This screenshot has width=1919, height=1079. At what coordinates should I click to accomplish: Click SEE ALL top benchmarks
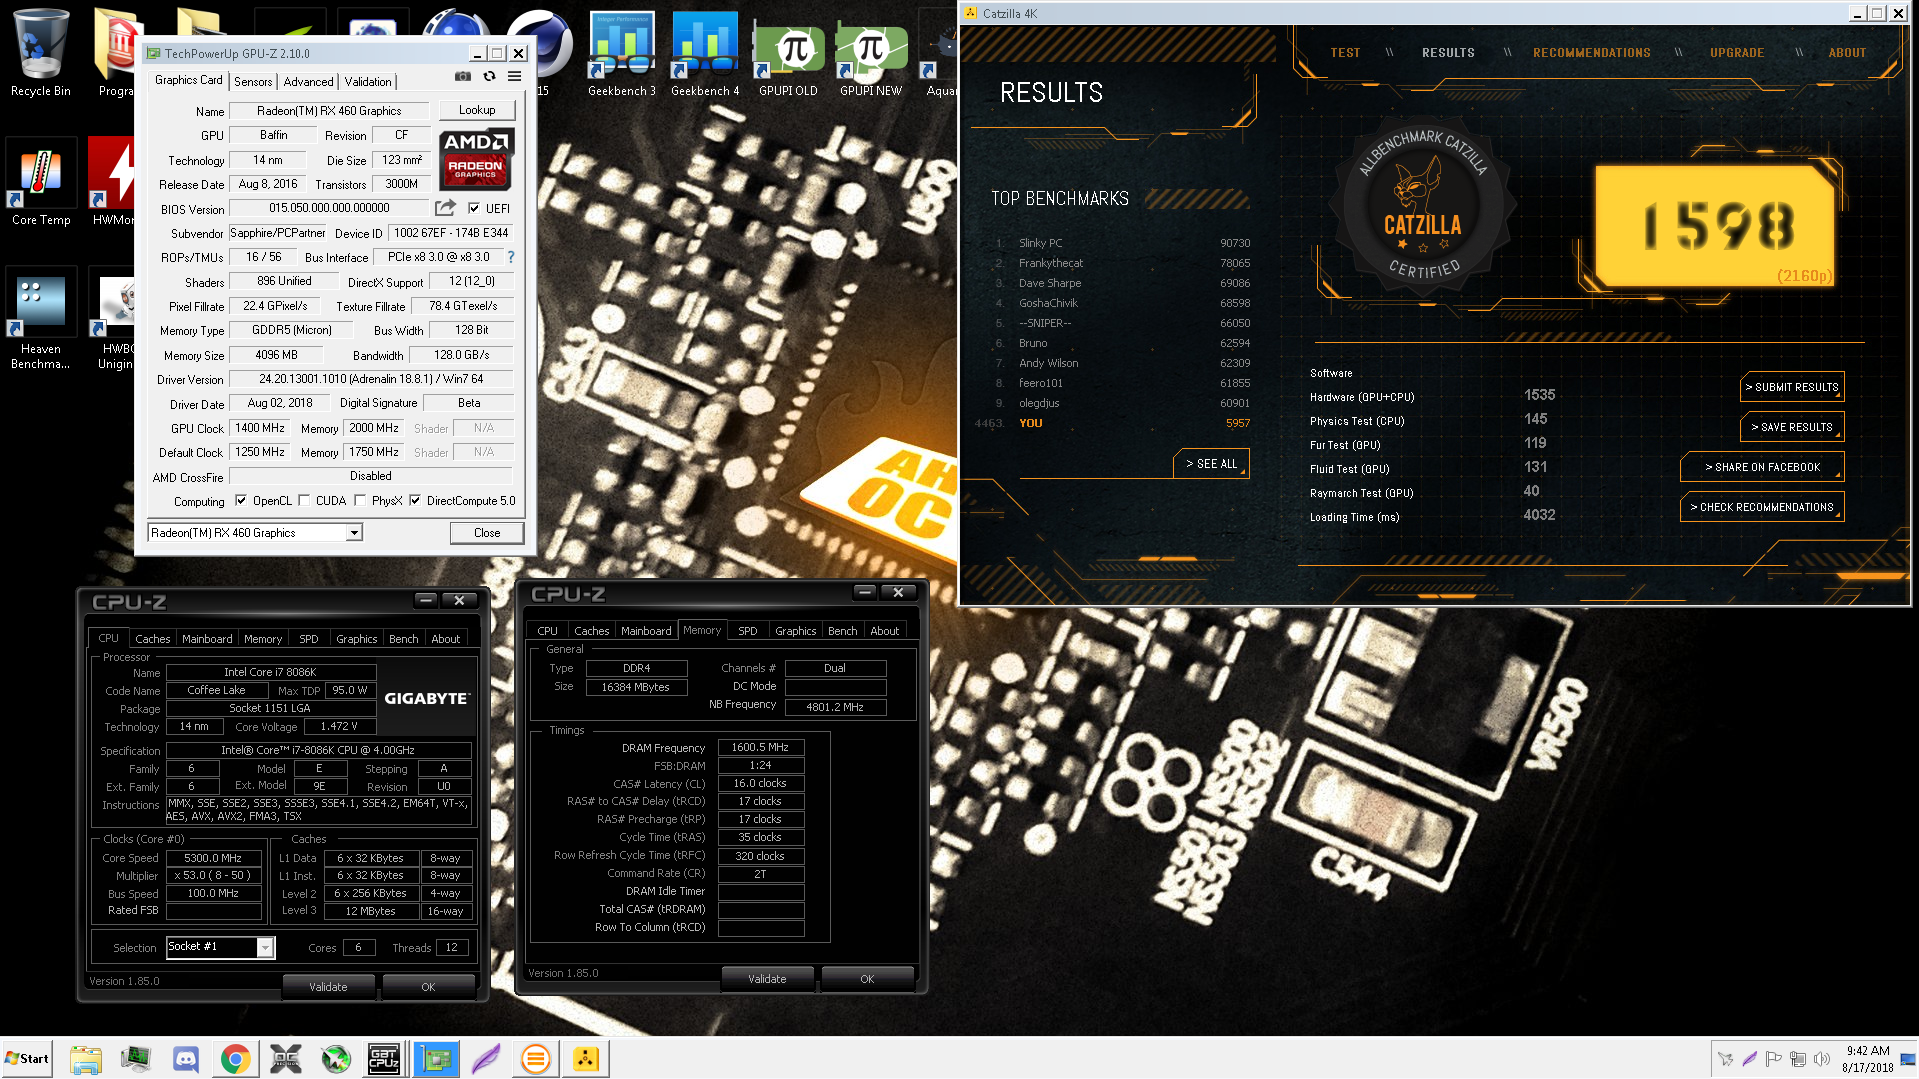pyautogui.click(x=1211, y=464)
